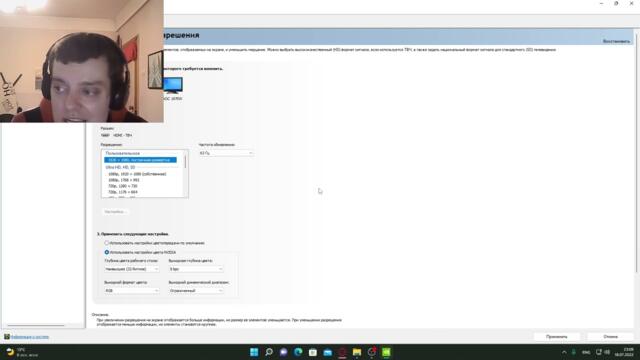Pick 1080p, 1920 × 1080 native resolution
This screenshot has height=360, width=640.
click(x=137, y=174)
